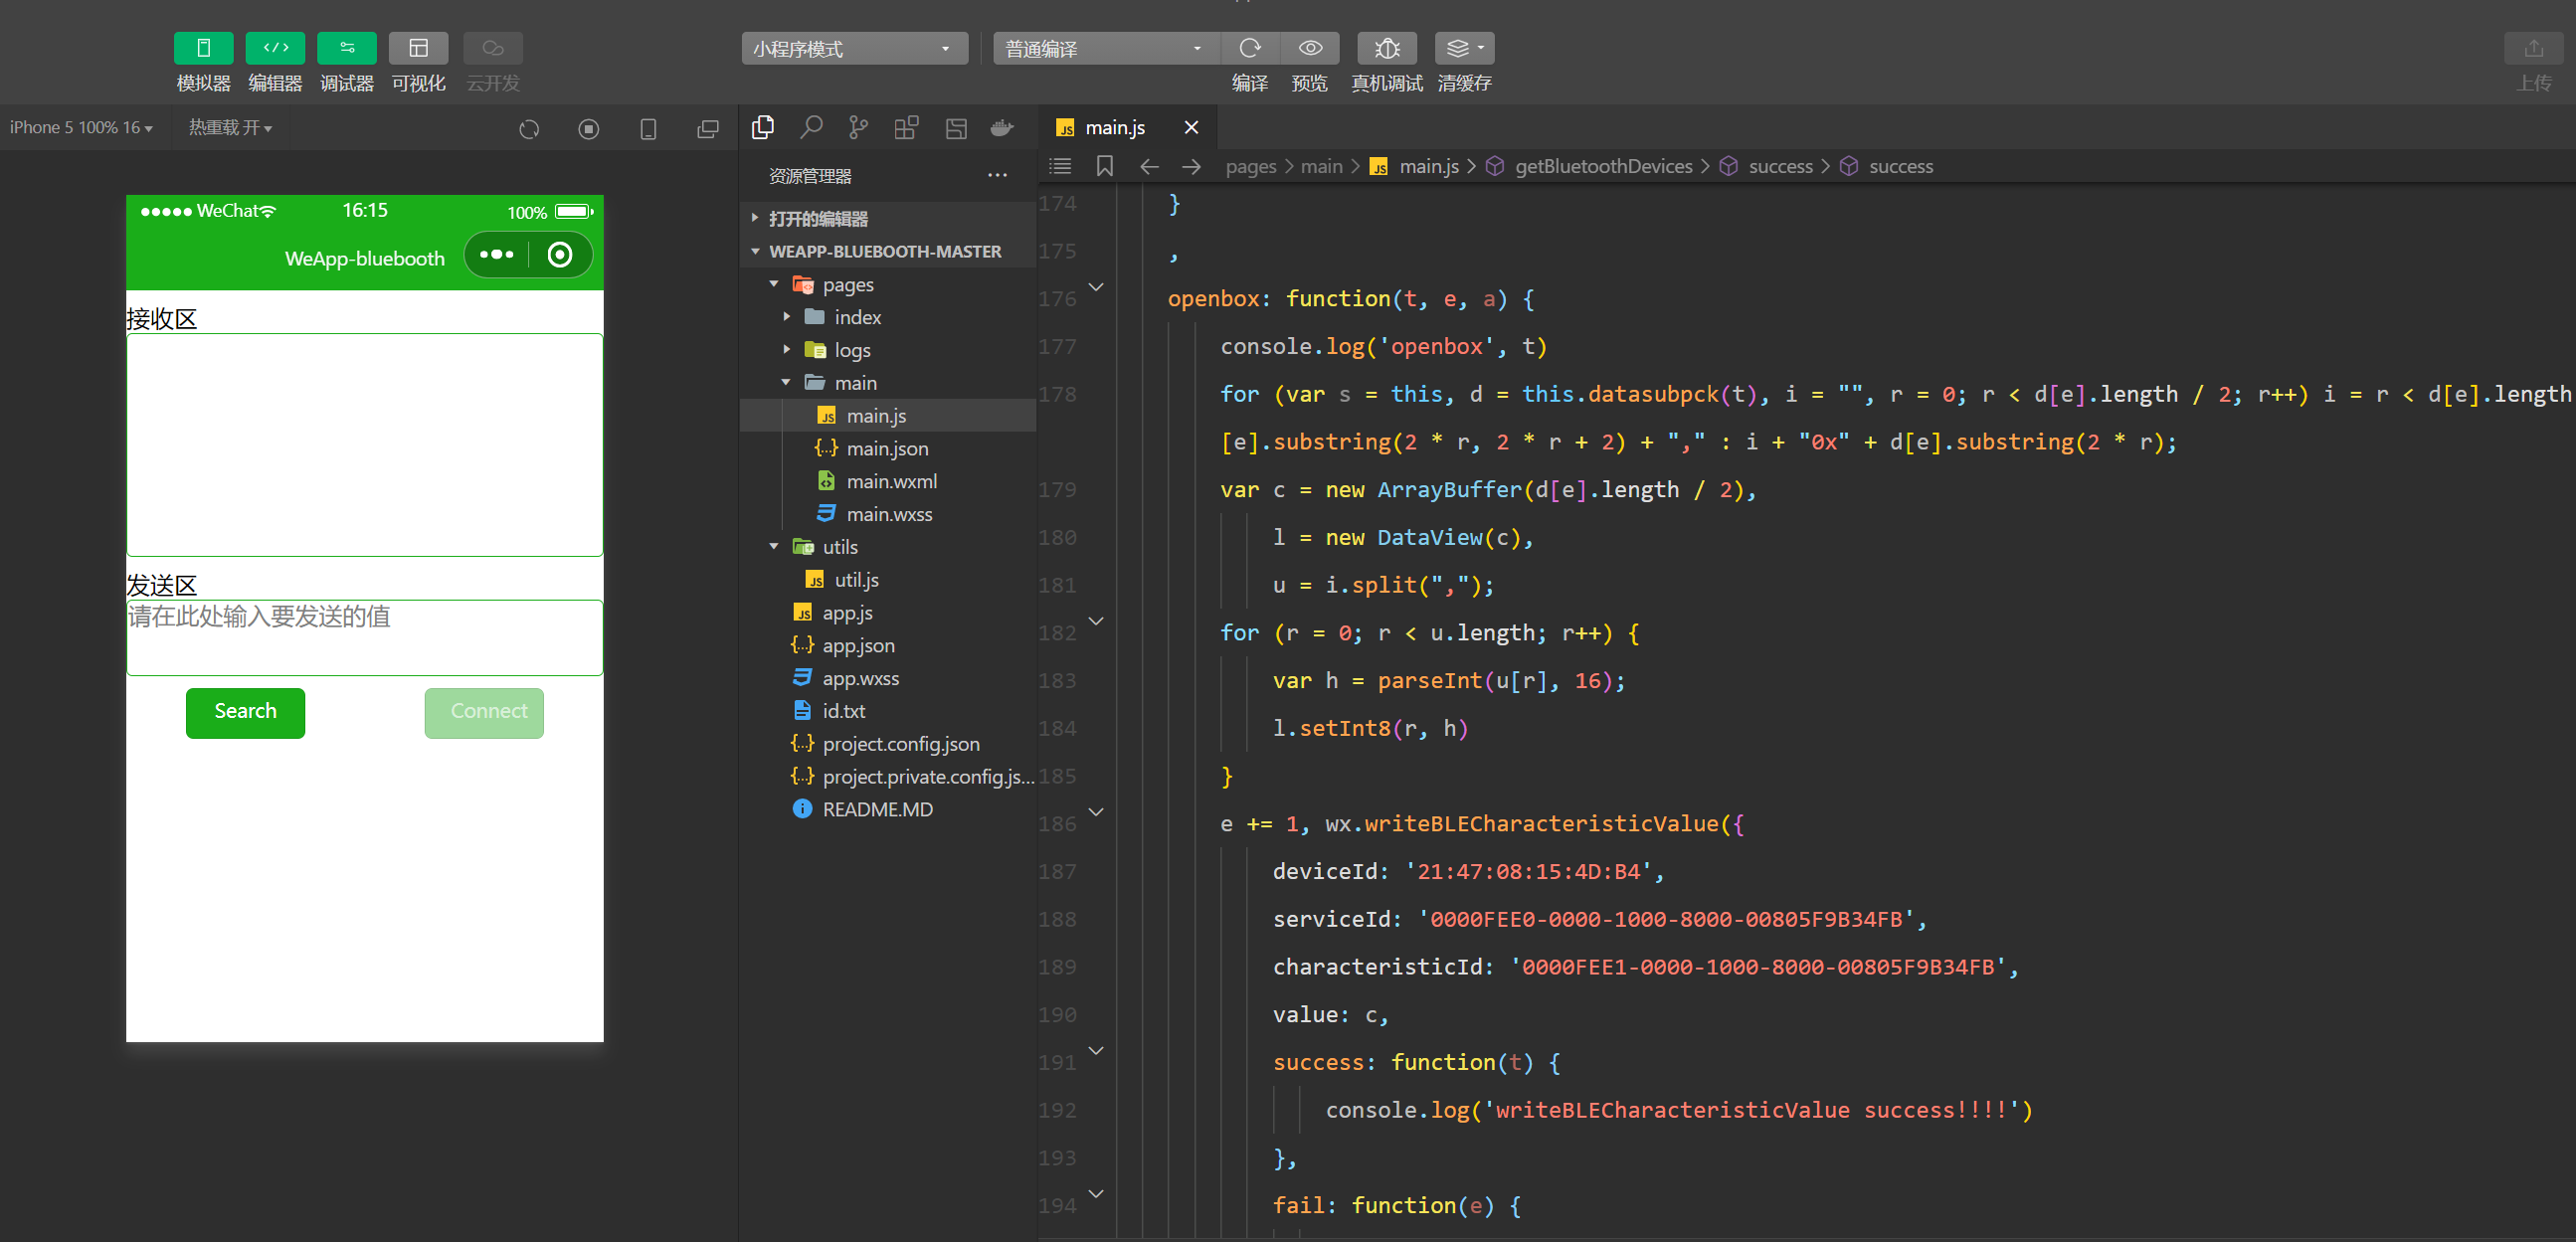Expand the index folder in tree
The height and width of the screenshot is (1242, 2576).
[857, 317]
